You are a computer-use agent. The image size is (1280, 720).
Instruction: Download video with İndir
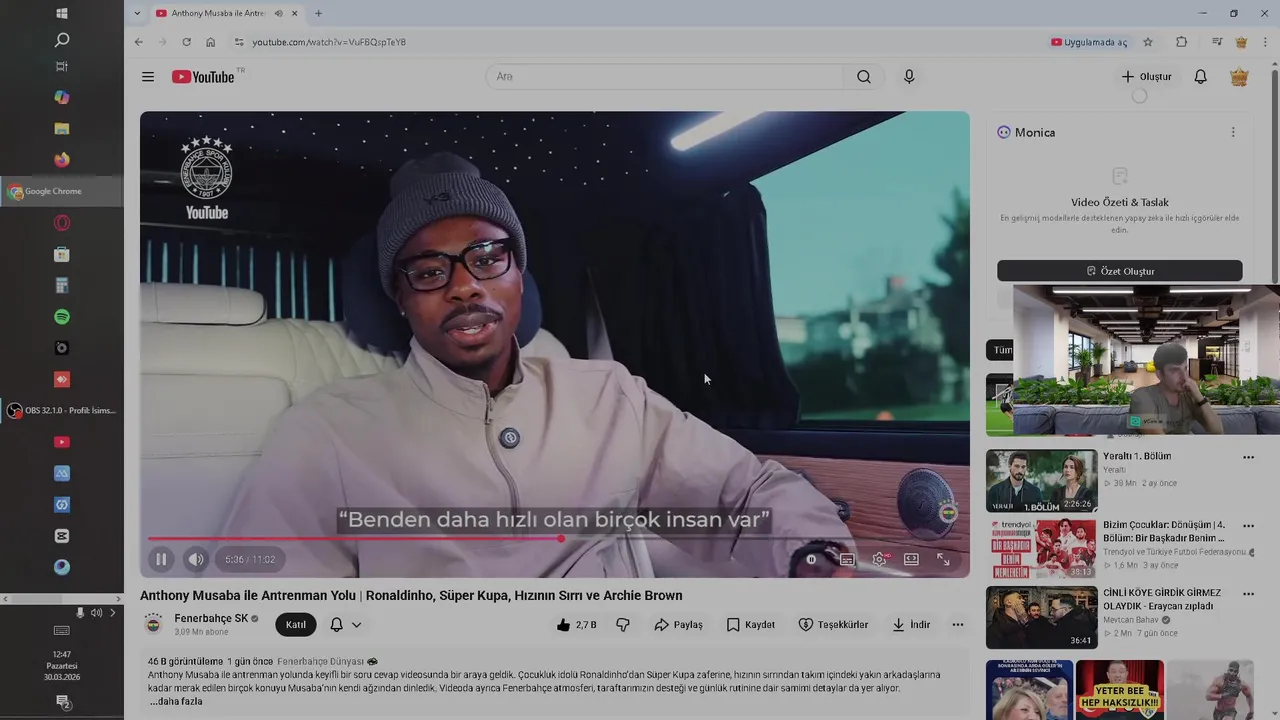click(x=911, y=625)
